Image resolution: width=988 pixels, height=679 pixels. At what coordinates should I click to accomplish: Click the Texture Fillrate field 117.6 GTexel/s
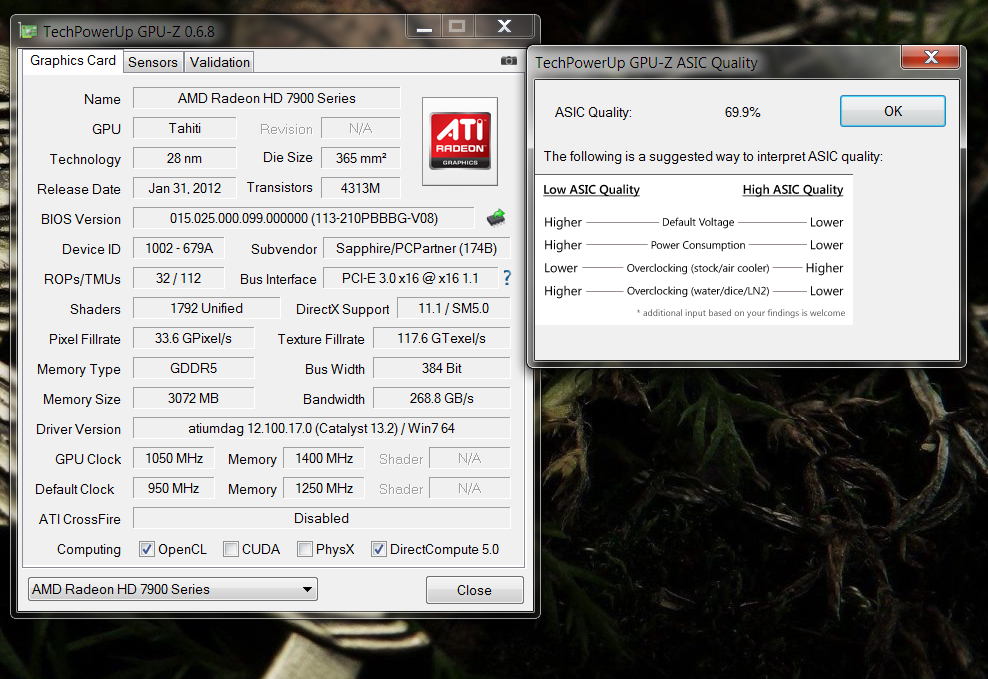pyautogui.click(x=442, y=339)
